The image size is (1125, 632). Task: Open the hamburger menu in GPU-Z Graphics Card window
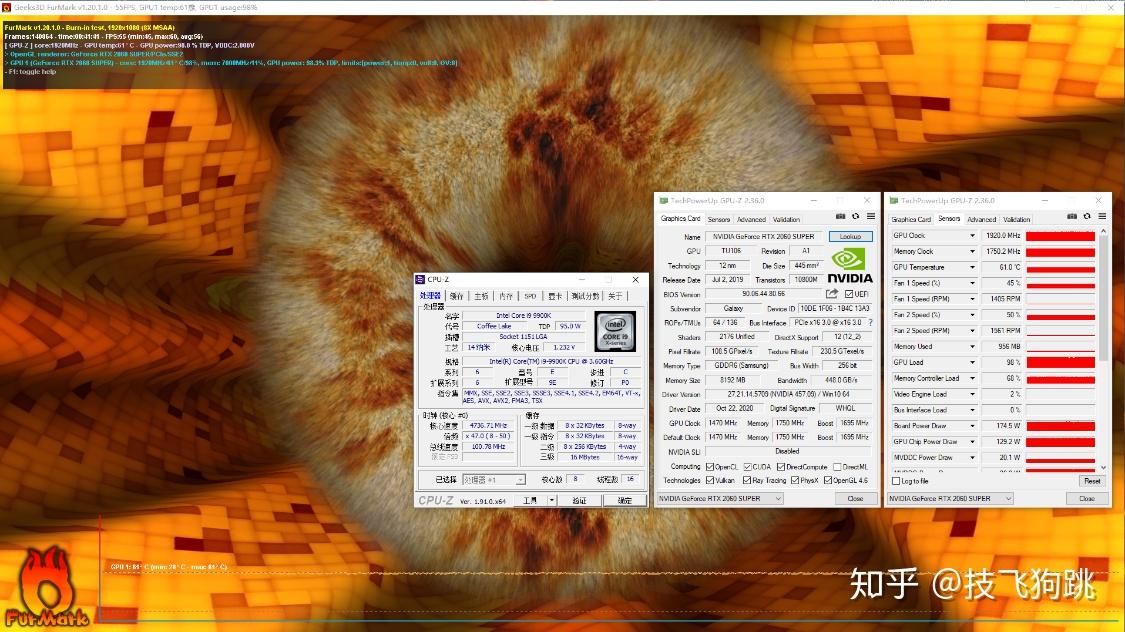[870, 217]
